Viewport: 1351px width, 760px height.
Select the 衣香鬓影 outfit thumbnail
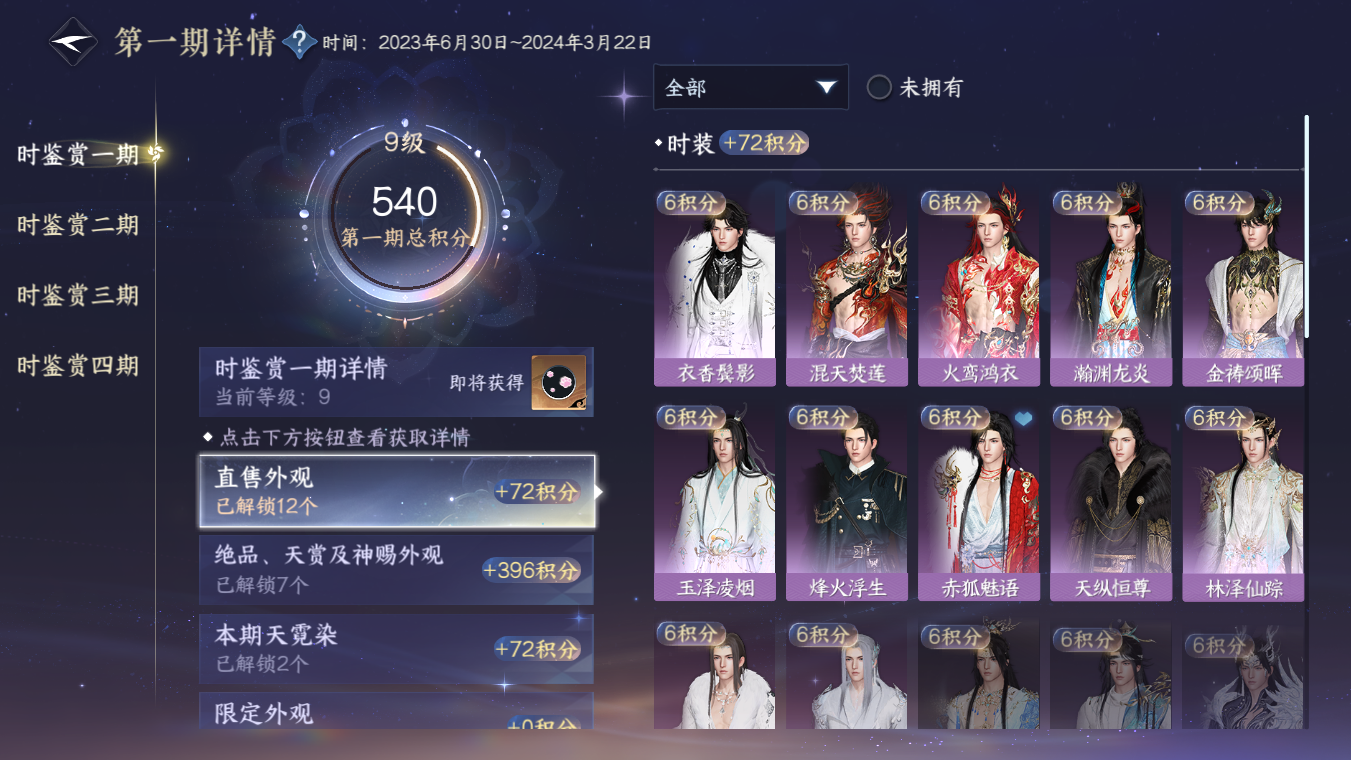click(x=714, y=288)
